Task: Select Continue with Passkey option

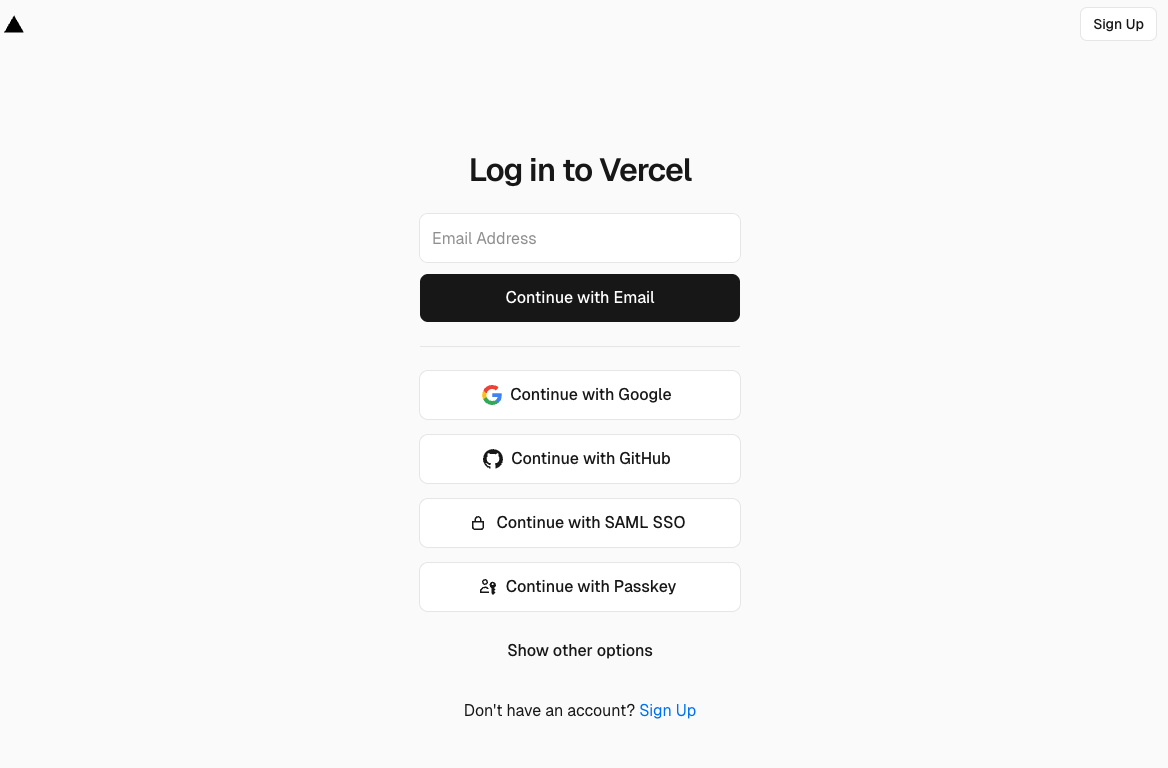Action: (580, 587)
